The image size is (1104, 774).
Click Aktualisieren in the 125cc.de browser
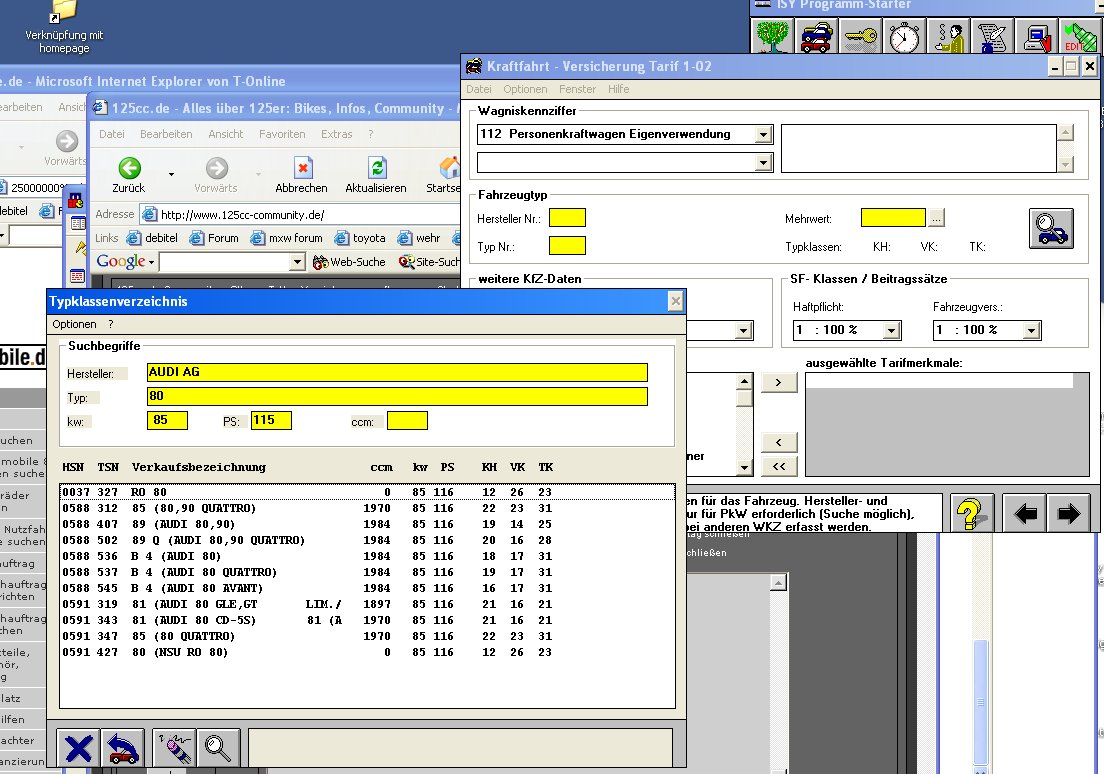click(376, 175)
